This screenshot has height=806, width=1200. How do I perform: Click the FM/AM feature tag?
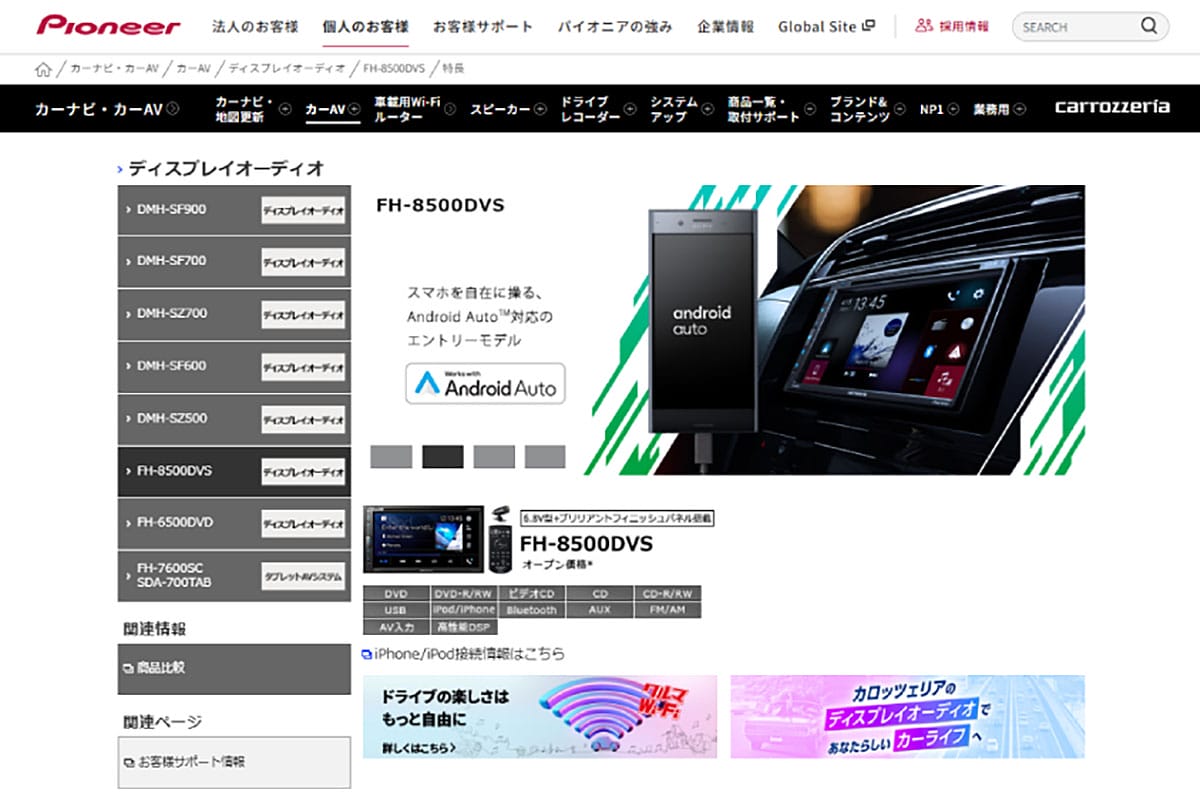click(668, 610)
